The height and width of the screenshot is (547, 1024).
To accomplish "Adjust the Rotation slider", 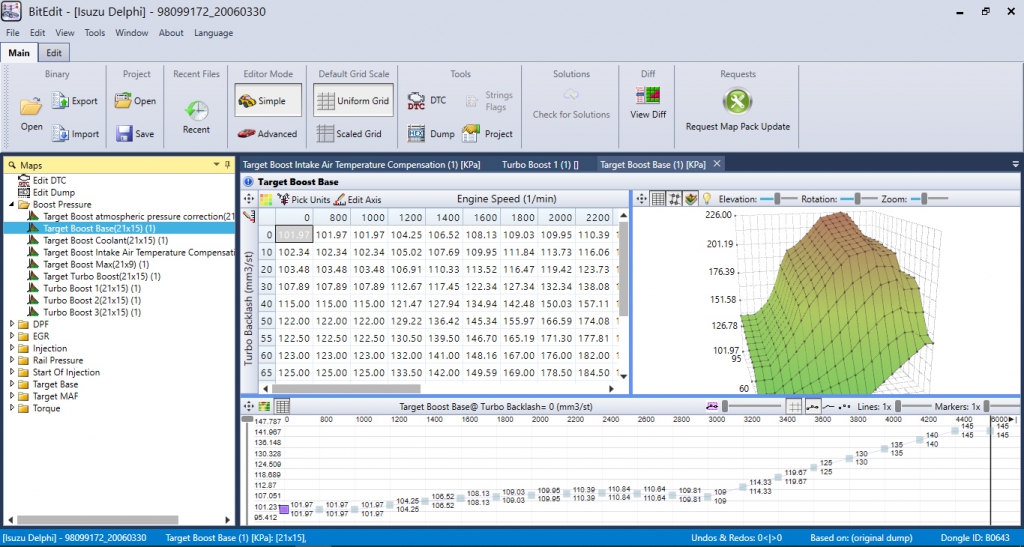I will click(857, 199).
